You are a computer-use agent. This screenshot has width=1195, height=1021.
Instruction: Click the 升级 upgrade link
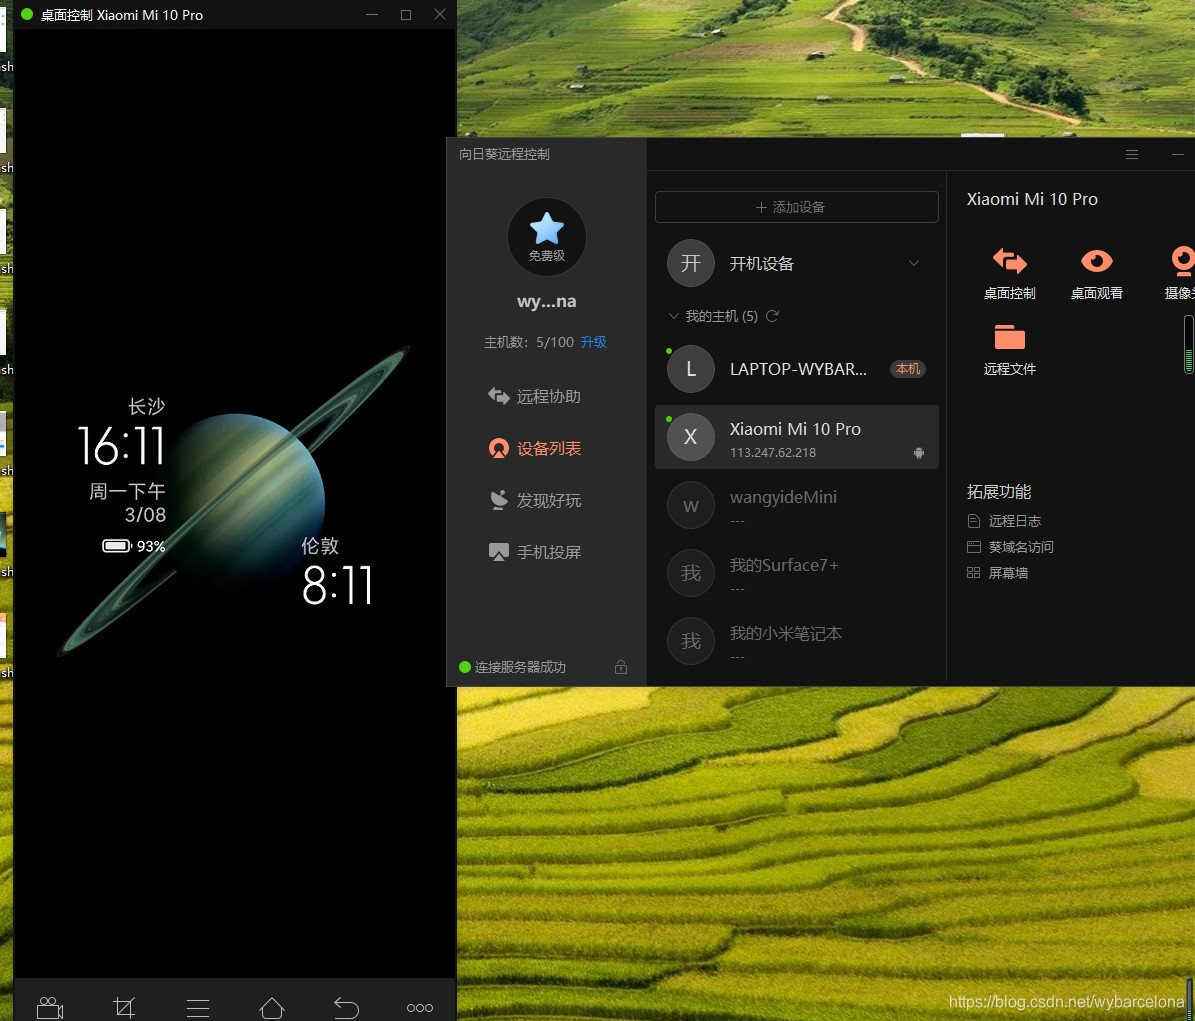594,342
